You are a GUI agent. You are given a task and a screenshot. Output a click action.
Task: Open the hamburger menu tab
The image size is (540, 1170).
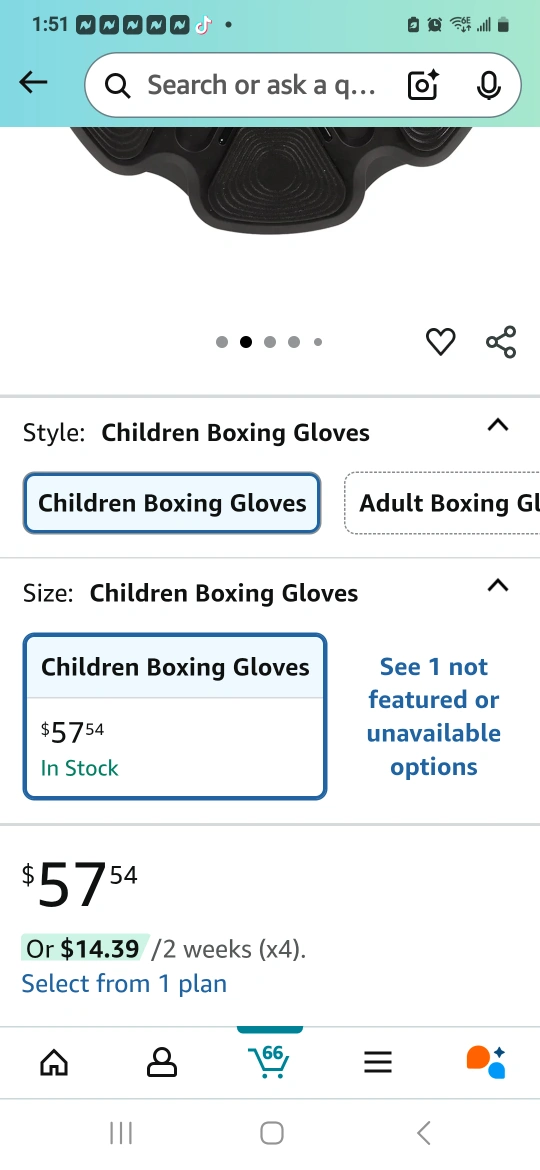click(377, 1062)
